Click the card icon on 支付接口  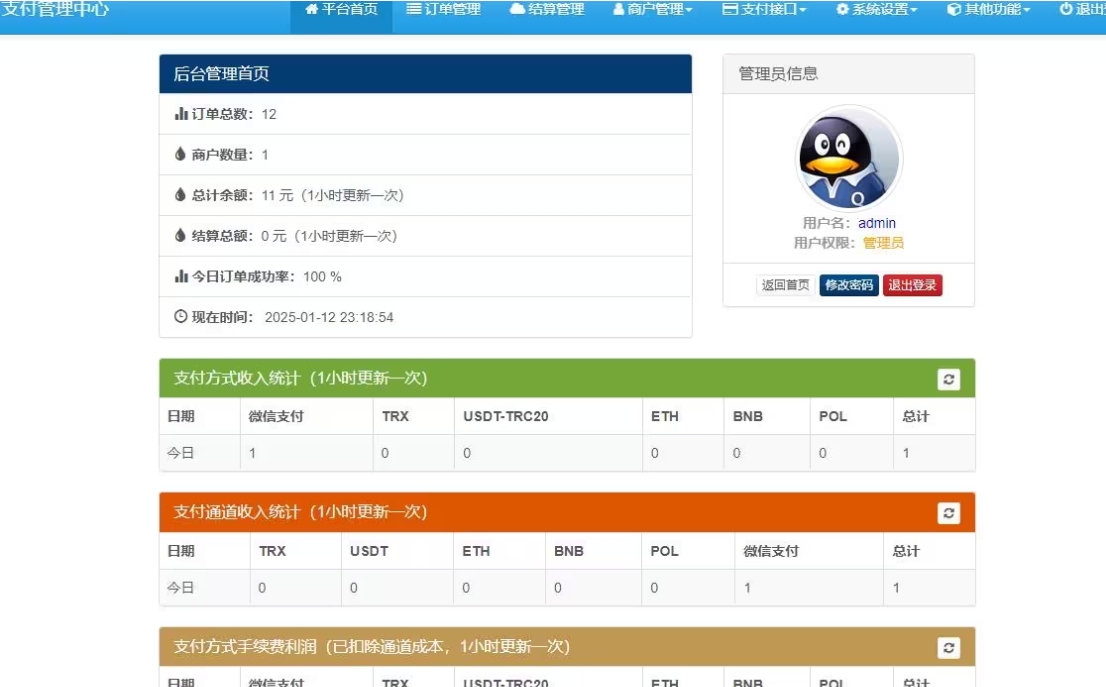pos(731,11)
